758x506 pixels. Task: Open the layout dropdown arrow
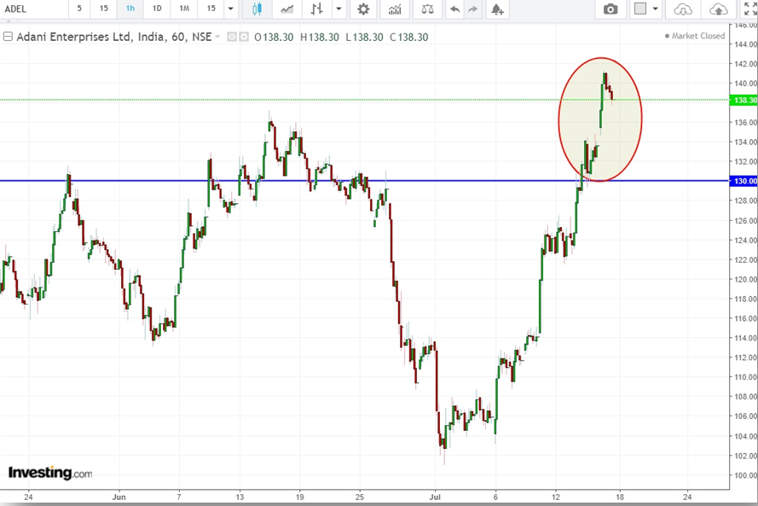[656, 9]
